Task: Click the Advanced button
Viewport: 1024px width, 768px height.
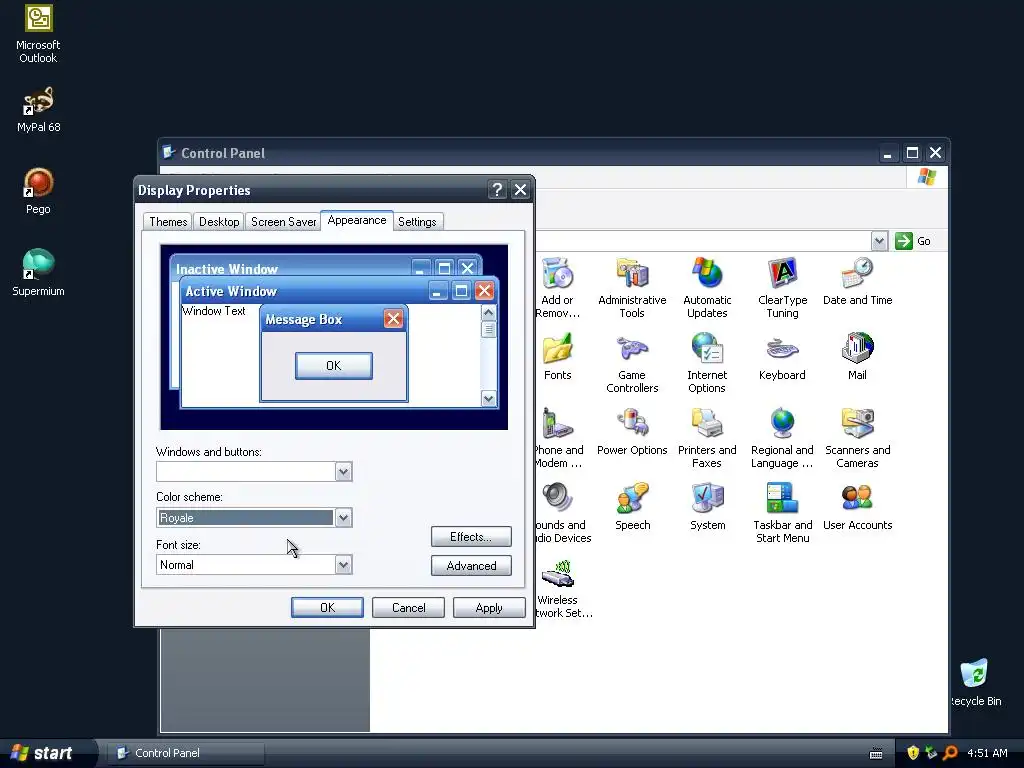Action: point(471,566)
